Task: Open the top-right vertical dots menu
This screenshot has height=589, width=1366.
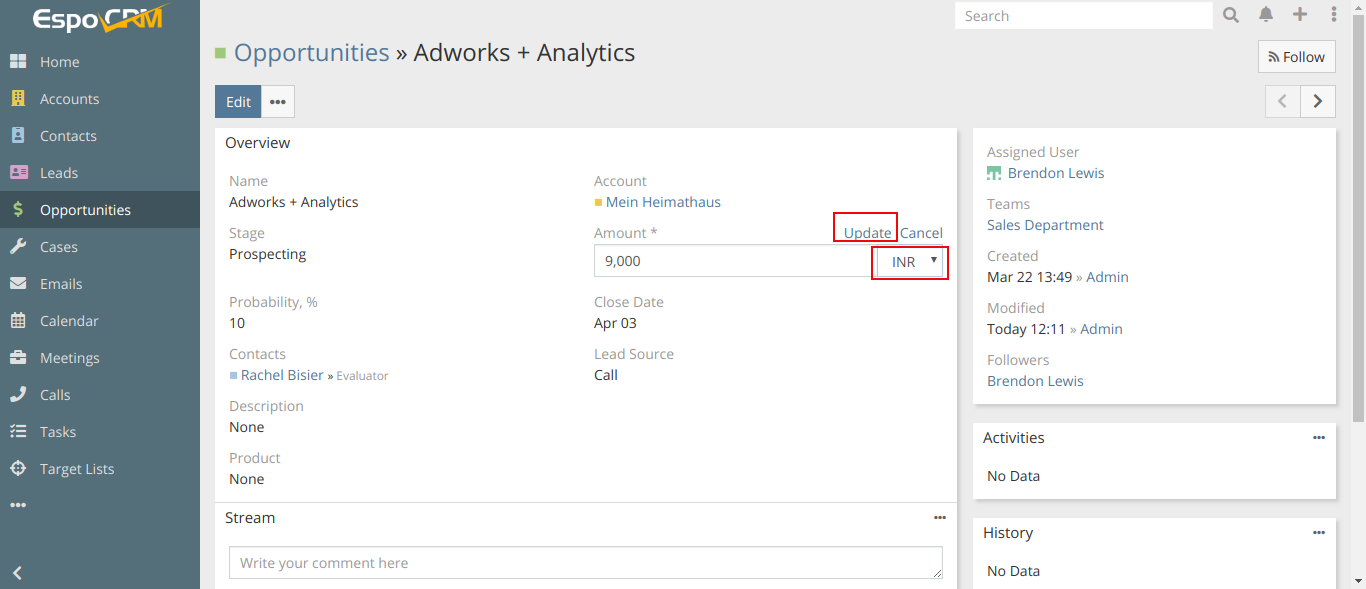Action: pyautogui.click(x=1334, y=15)
